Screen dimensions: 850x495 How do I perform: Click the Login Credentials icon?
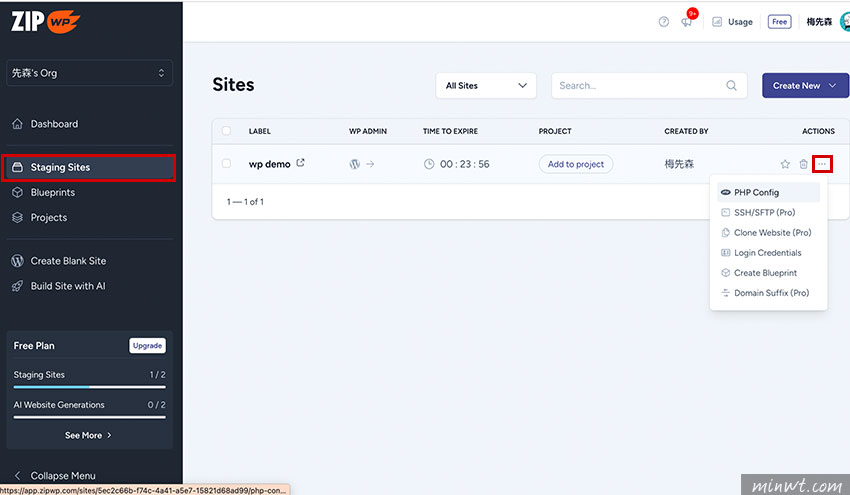click(725, 253)
